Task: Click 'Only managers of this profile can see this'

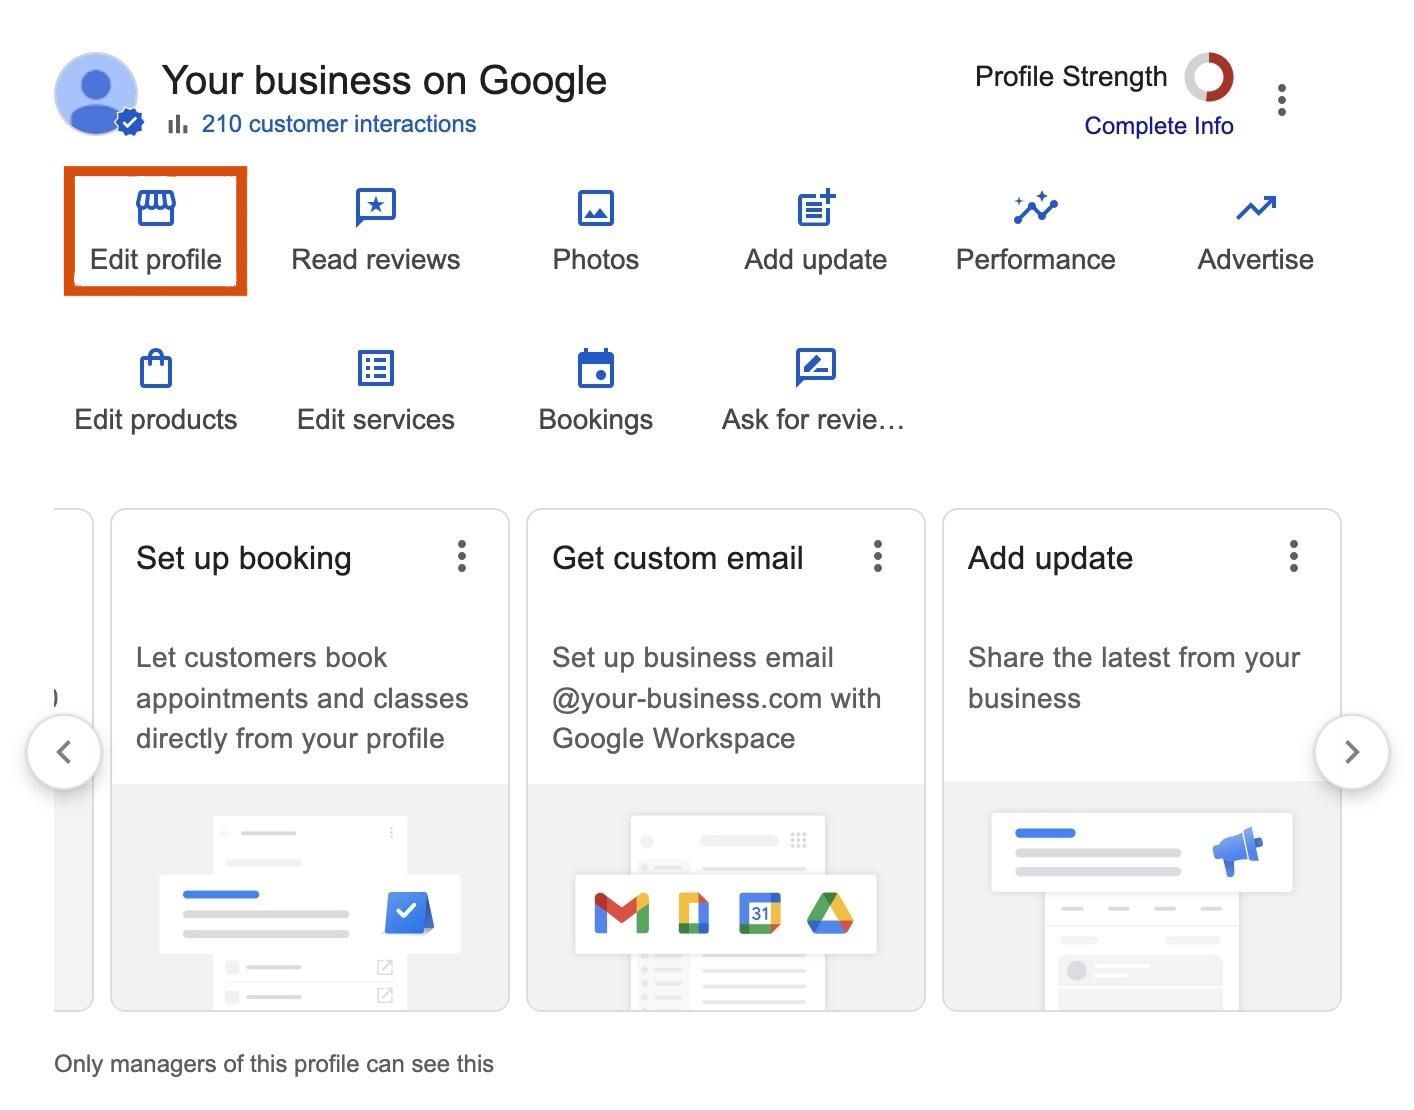Action: coord(274,1064)
